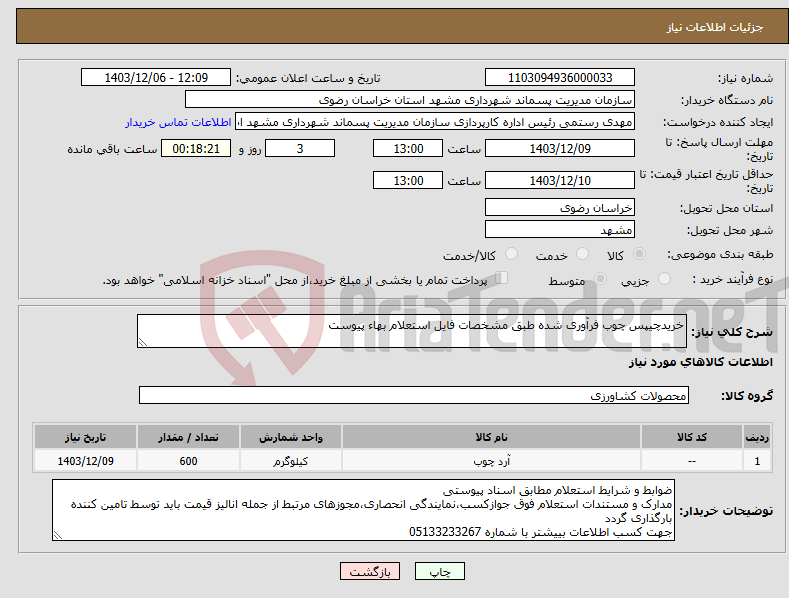
Task: Select the متوسط purchase type radio
Action: (x=600, y=279)
